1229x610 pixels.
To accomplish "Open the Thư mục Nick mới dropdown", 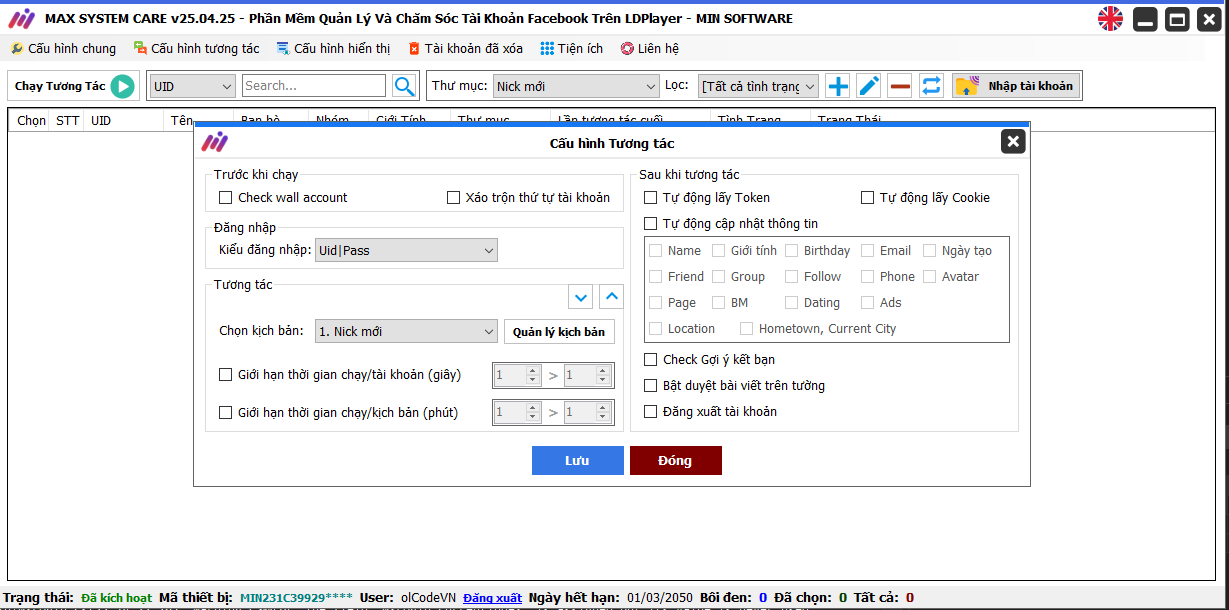I will (575, 86).
